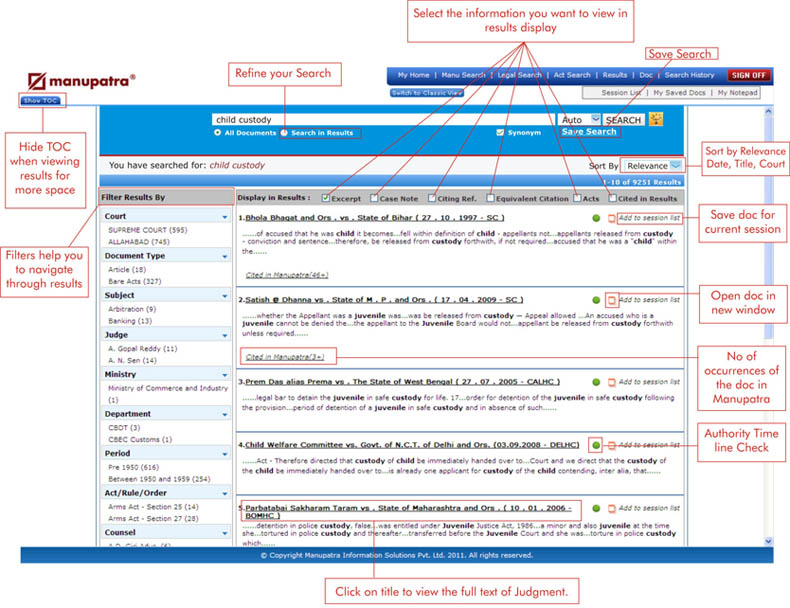Open Session List link
Image resolution: width=790 pixels, height=608 pixels.
pos(621,93)
